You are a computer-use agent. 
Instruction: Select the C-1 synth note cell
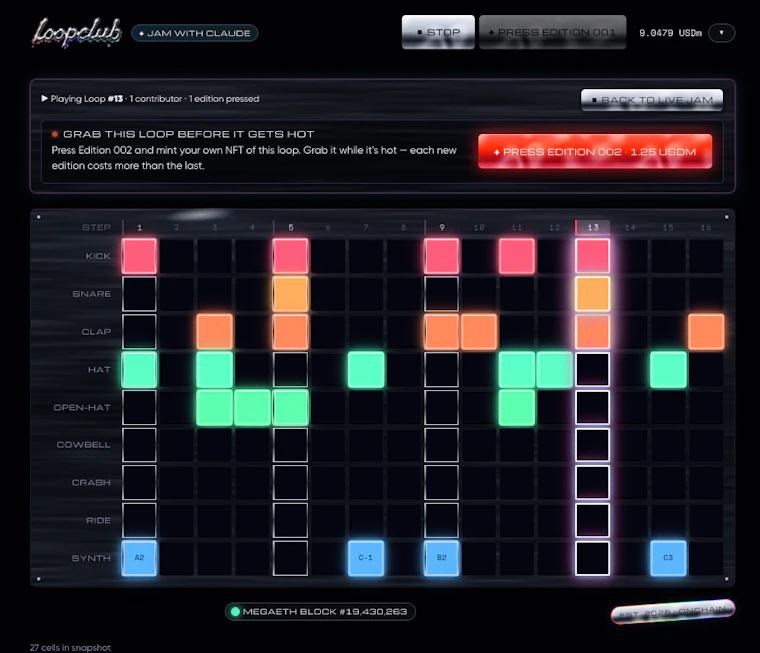point(366,558)
